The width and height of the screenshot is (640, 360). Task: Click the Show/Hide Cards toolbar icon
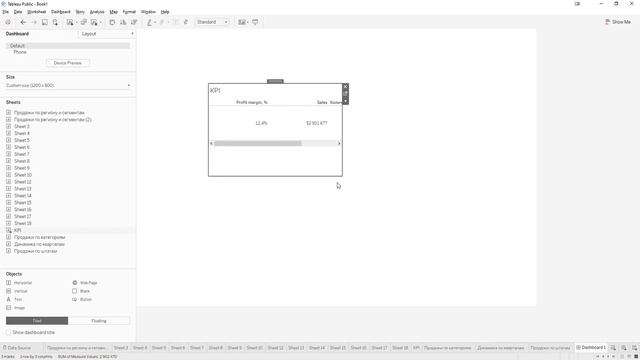(x=242, y=22)
